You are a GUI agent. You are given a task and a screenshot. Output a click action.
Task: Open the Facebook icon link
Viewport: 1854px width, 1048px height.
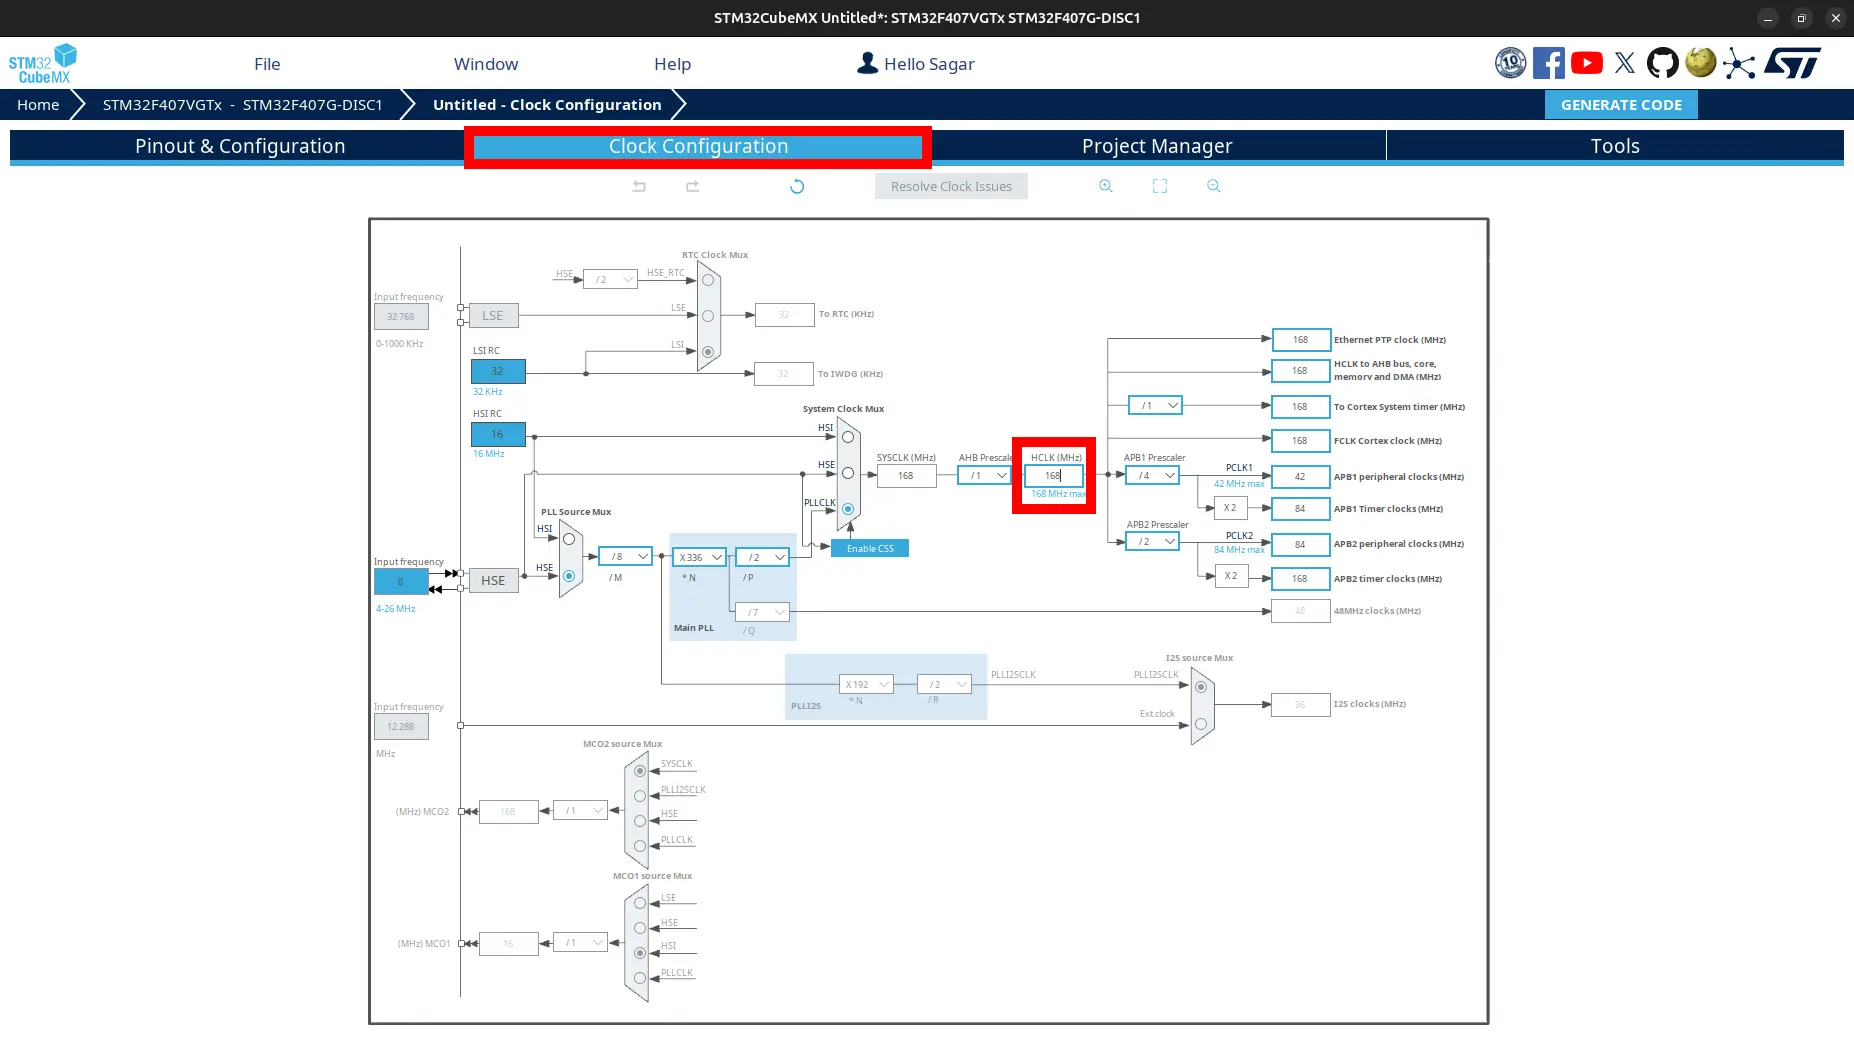point(1548,63)
